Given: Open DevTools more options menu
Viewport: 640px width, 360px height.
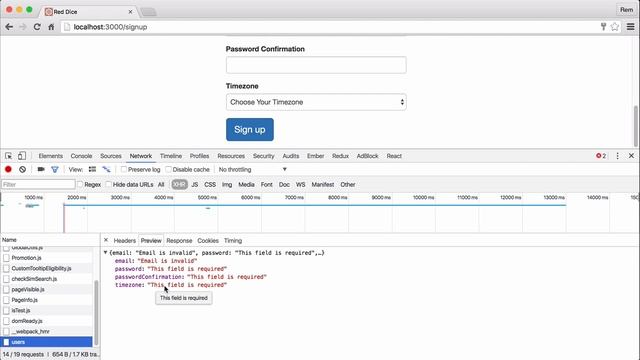Looking at the screenshot, I should click(x=617, y=156).
